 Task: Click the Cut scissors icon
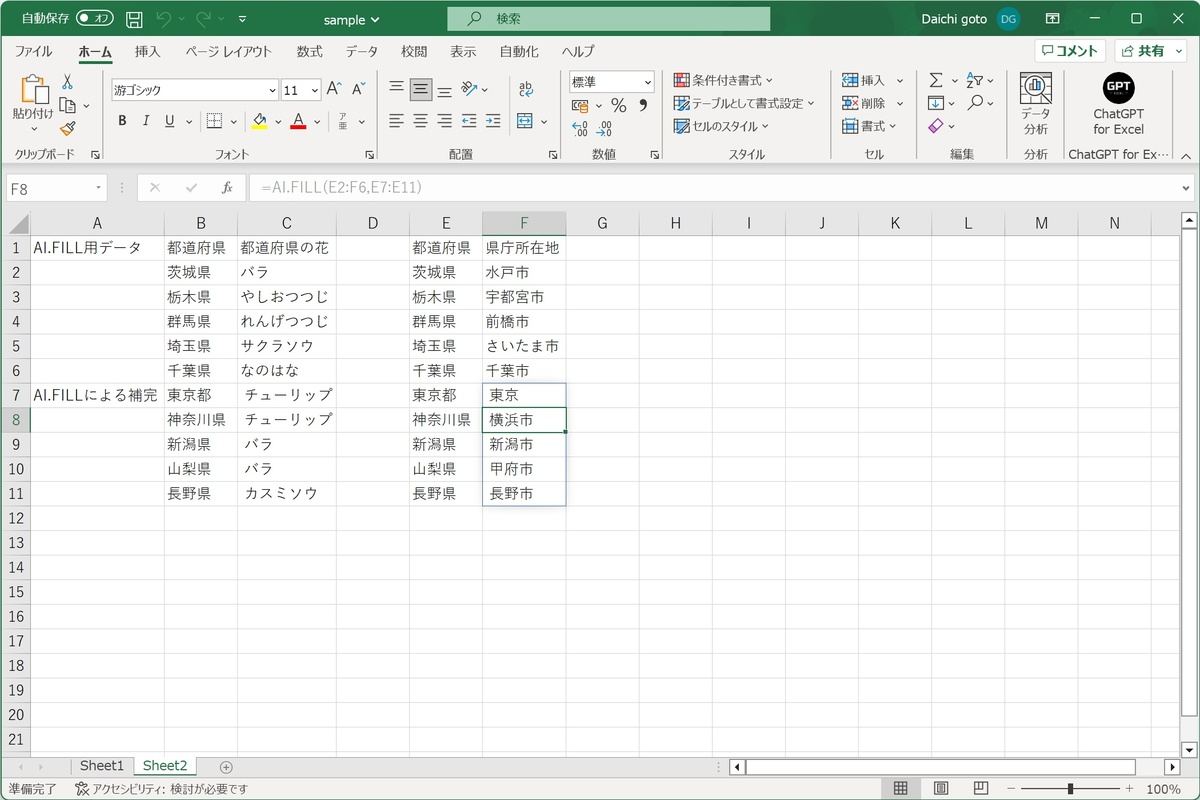[x=67, y=82]
